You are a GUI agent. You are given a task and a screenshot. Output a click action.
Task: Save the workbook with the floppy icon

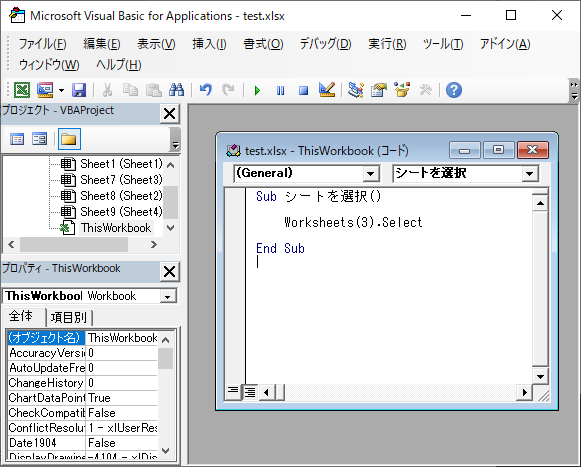[79, 90]
